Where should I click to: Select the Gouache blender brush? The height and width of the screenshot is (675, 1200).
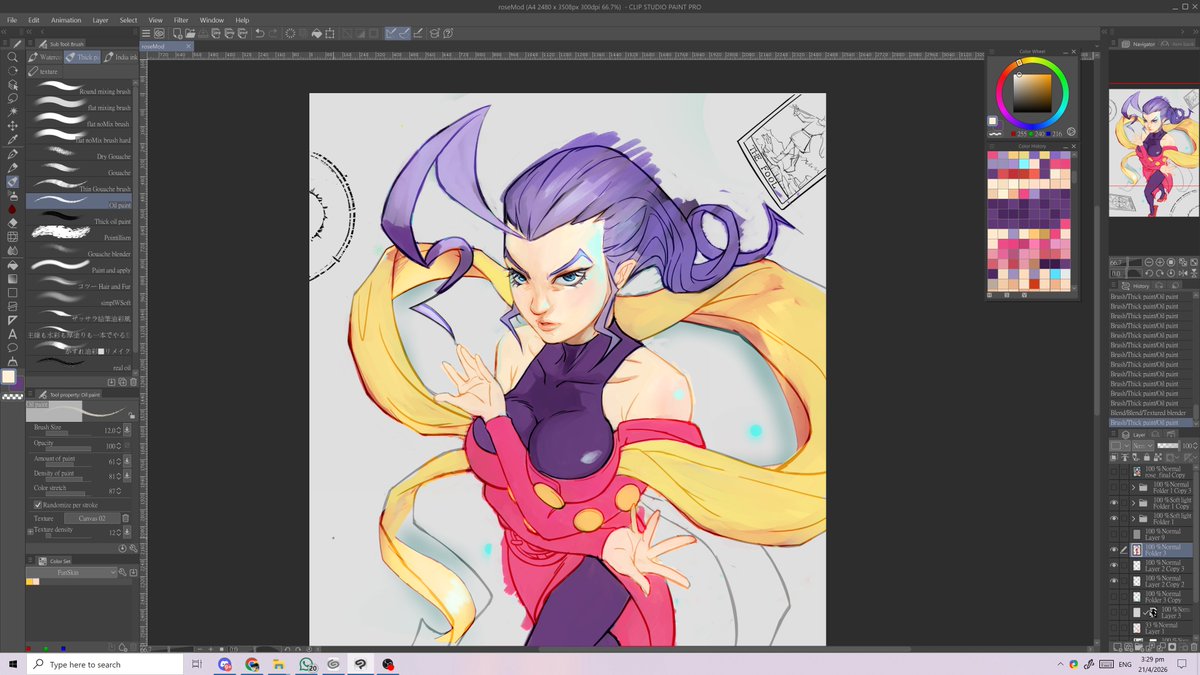[80, 253]
